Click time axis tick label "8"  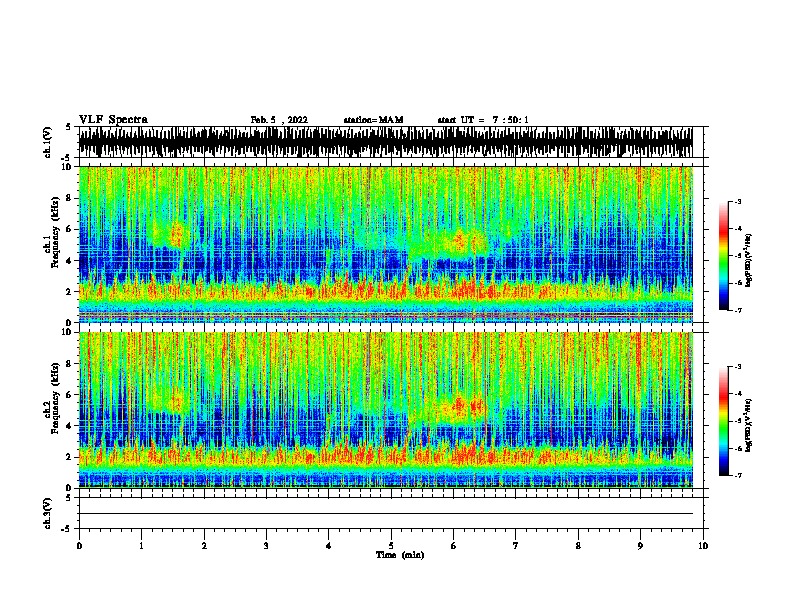pos(578,546)
